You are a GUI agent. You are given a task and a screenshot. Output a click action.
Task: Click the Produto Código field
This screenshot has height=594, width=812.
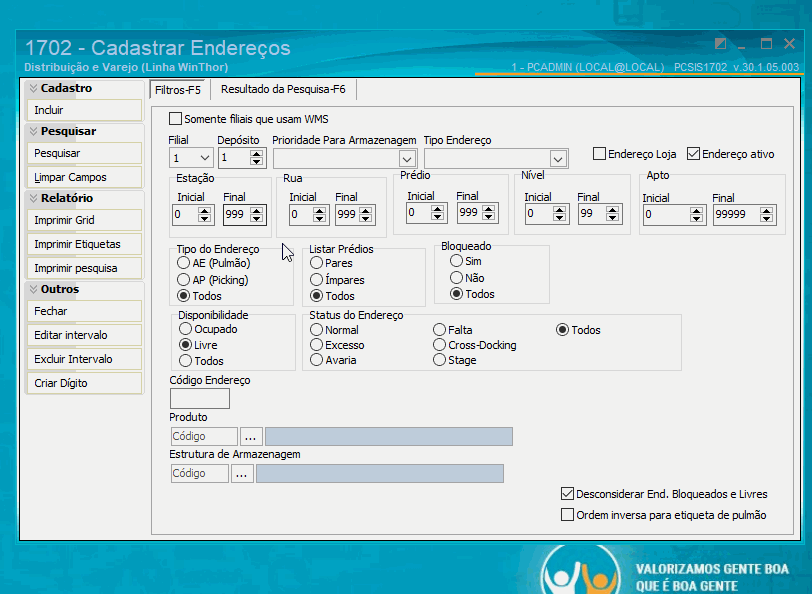204,437
